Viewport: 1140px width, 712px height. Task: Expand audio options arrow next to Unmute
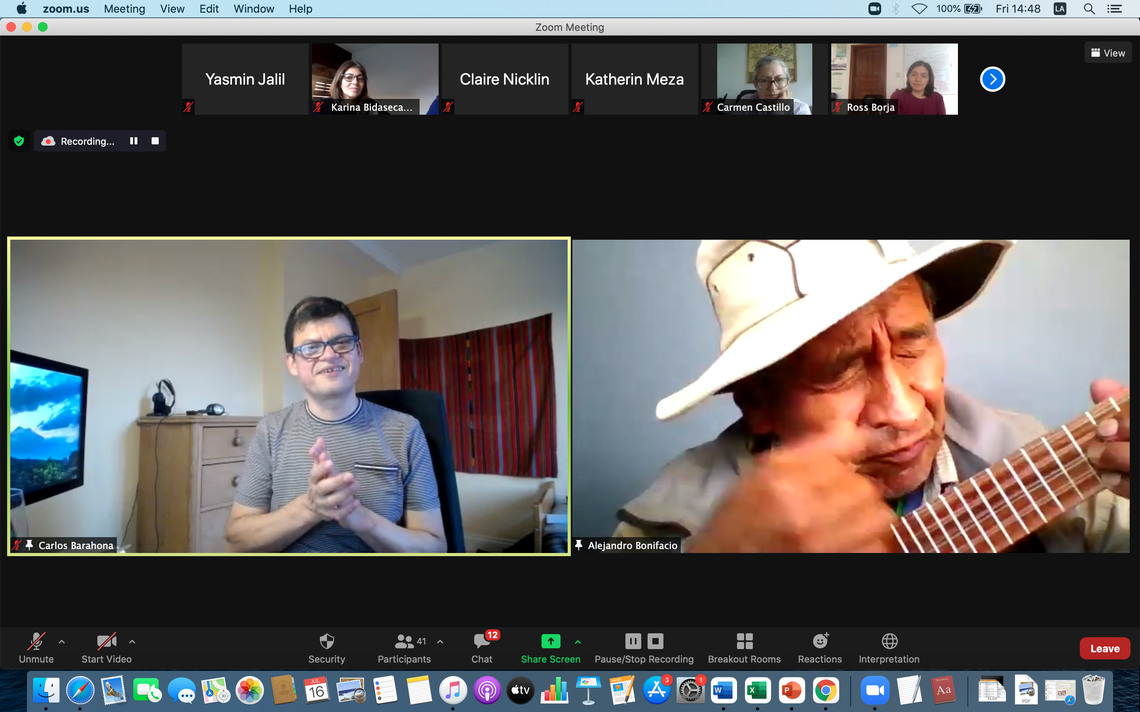tap(62, 642)
